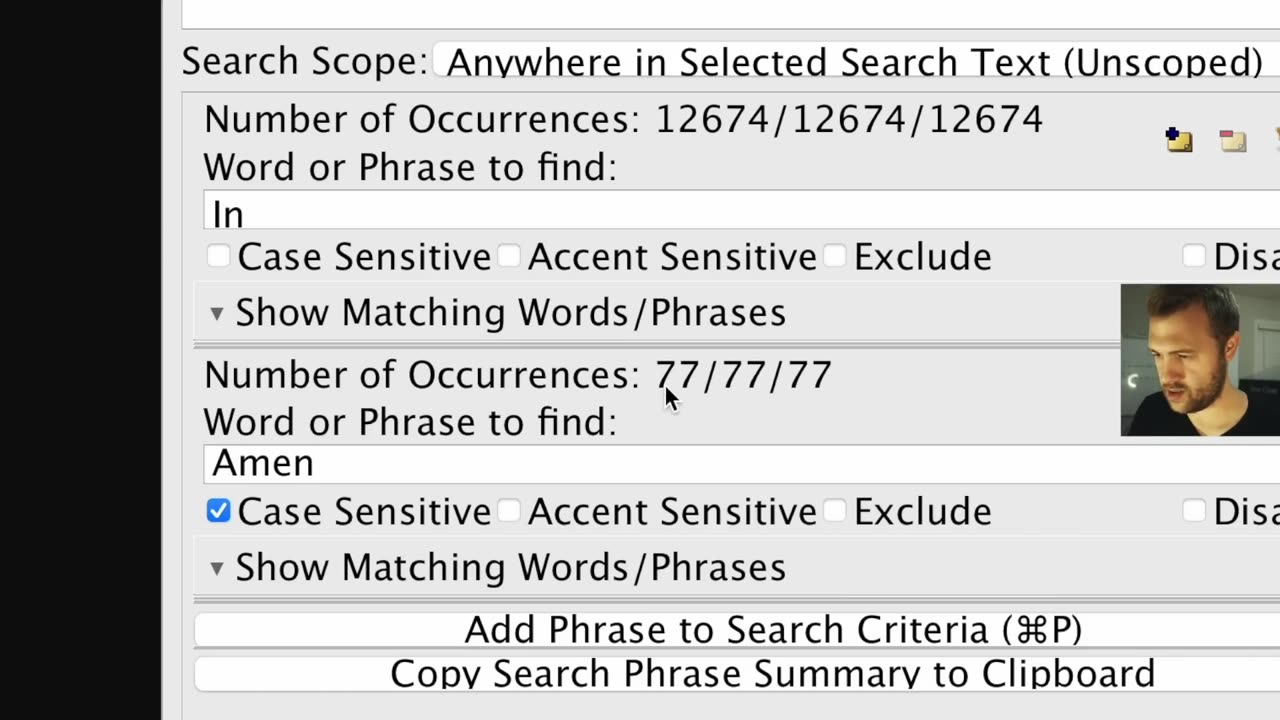Enable Case Sensitive for the "In" phrase
This screenshot has height=720, width=1280.
218,257
